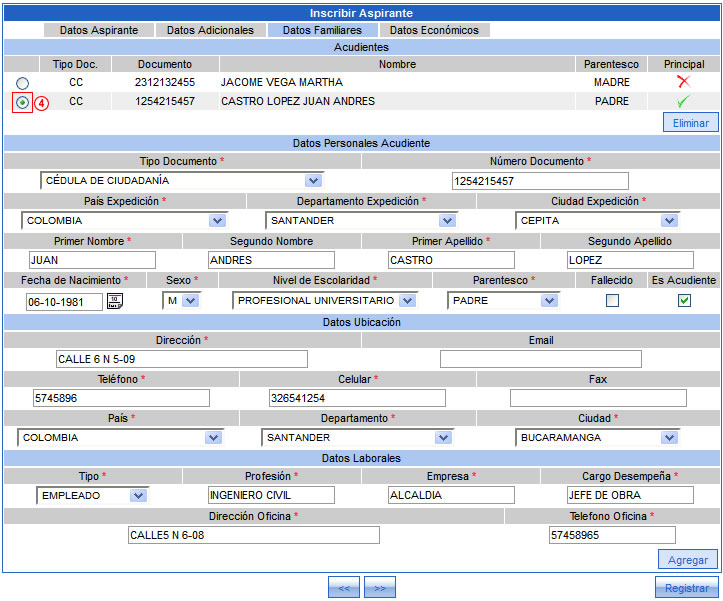Click the Documento column header
The height and width of the screenshot is (601, 723).
click(165, 64)
